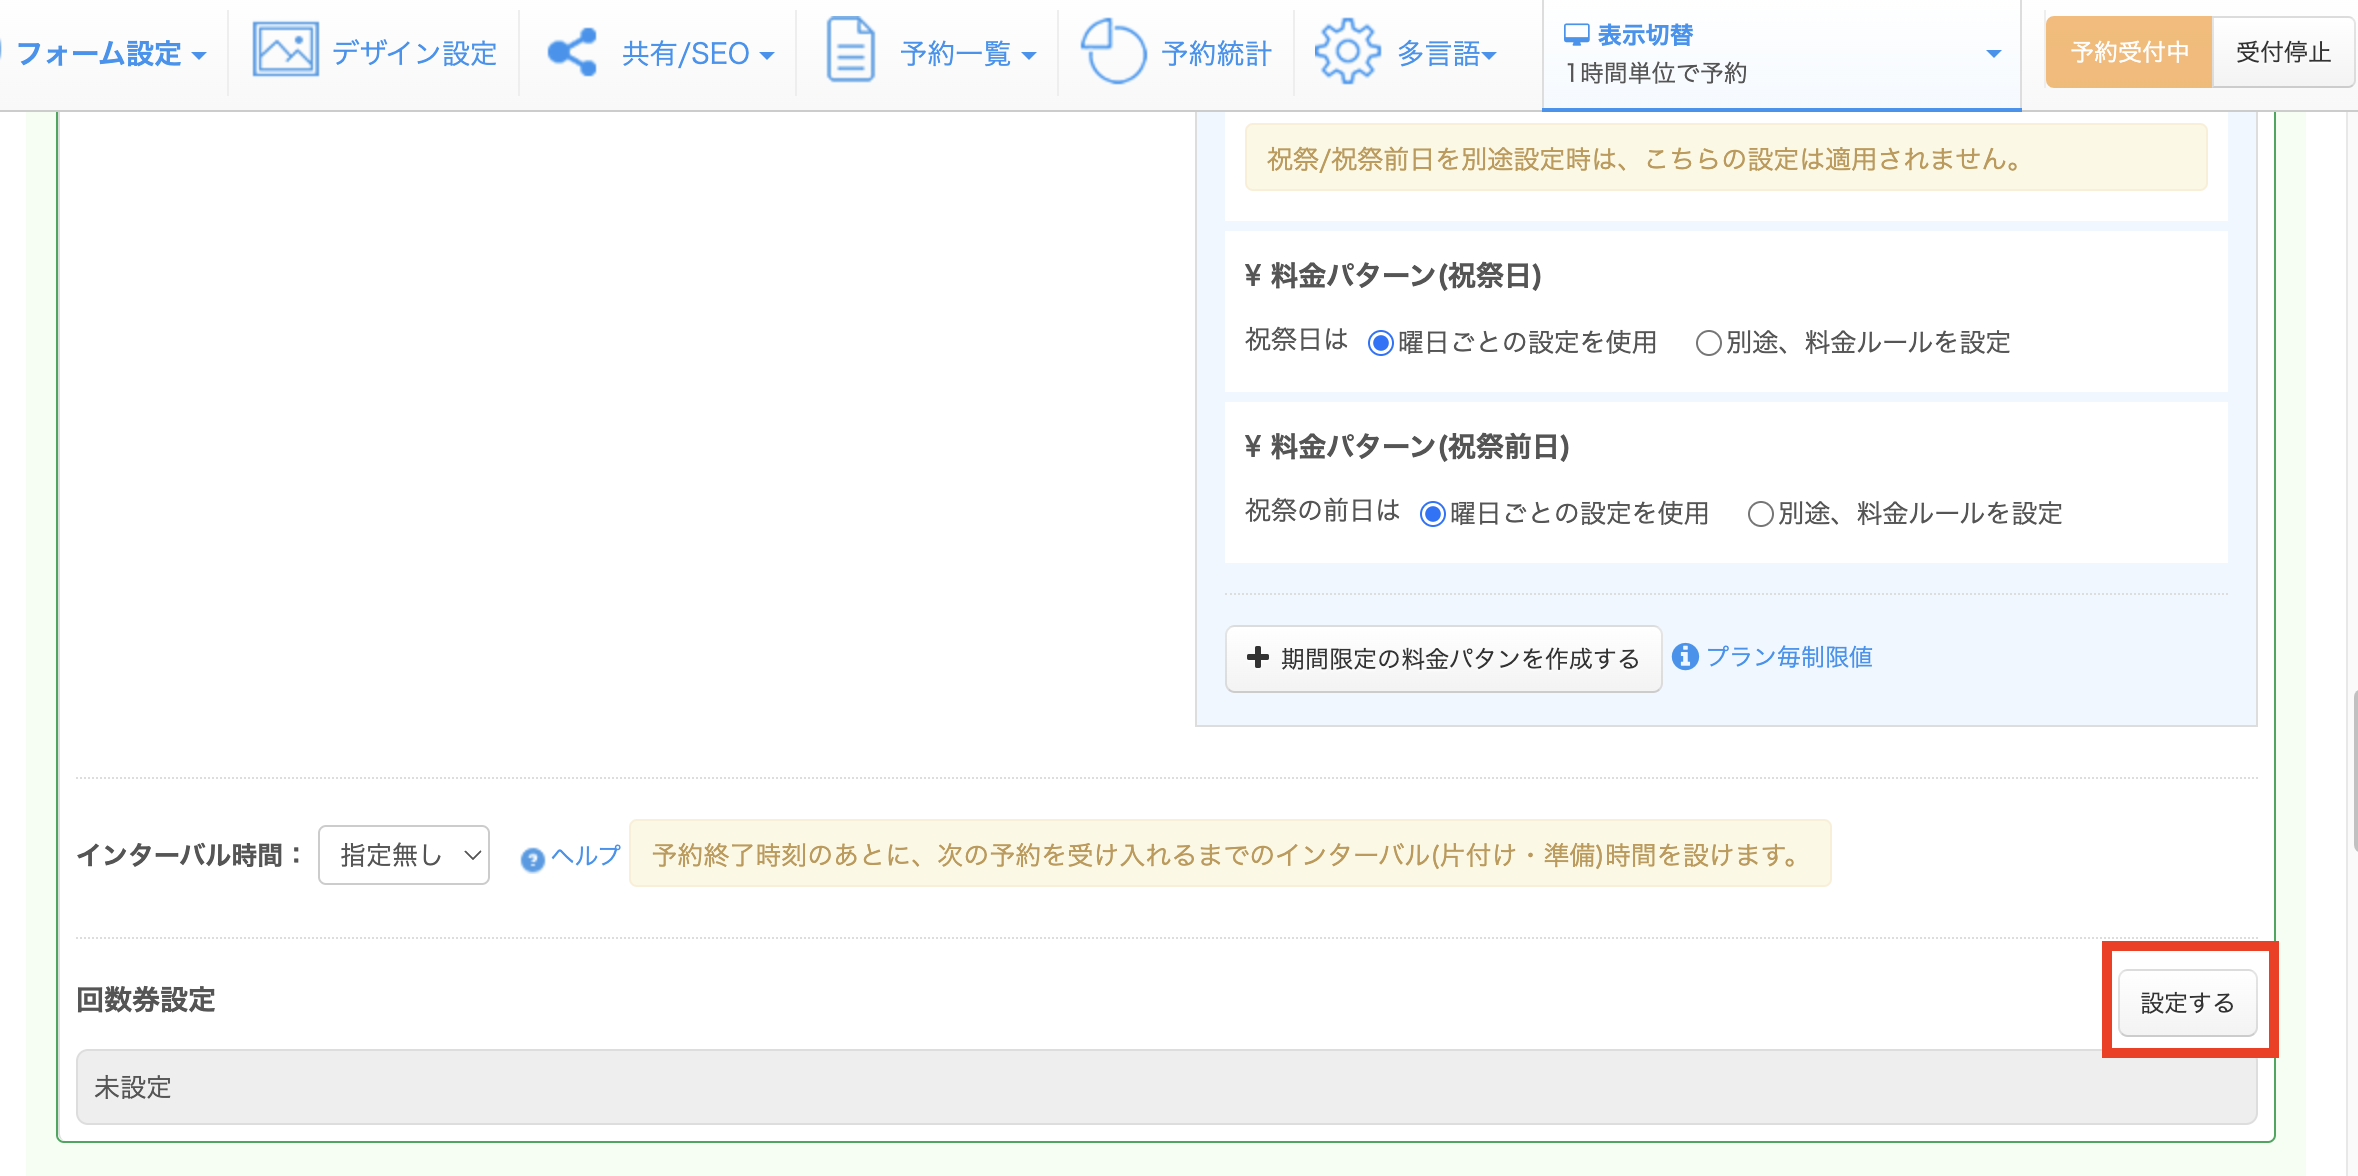The width and height of the screenshot is (2358, 1176).
Task: Open the インターバル時間 dropdown
Action: pyautogui.click(x=404, y=855)
